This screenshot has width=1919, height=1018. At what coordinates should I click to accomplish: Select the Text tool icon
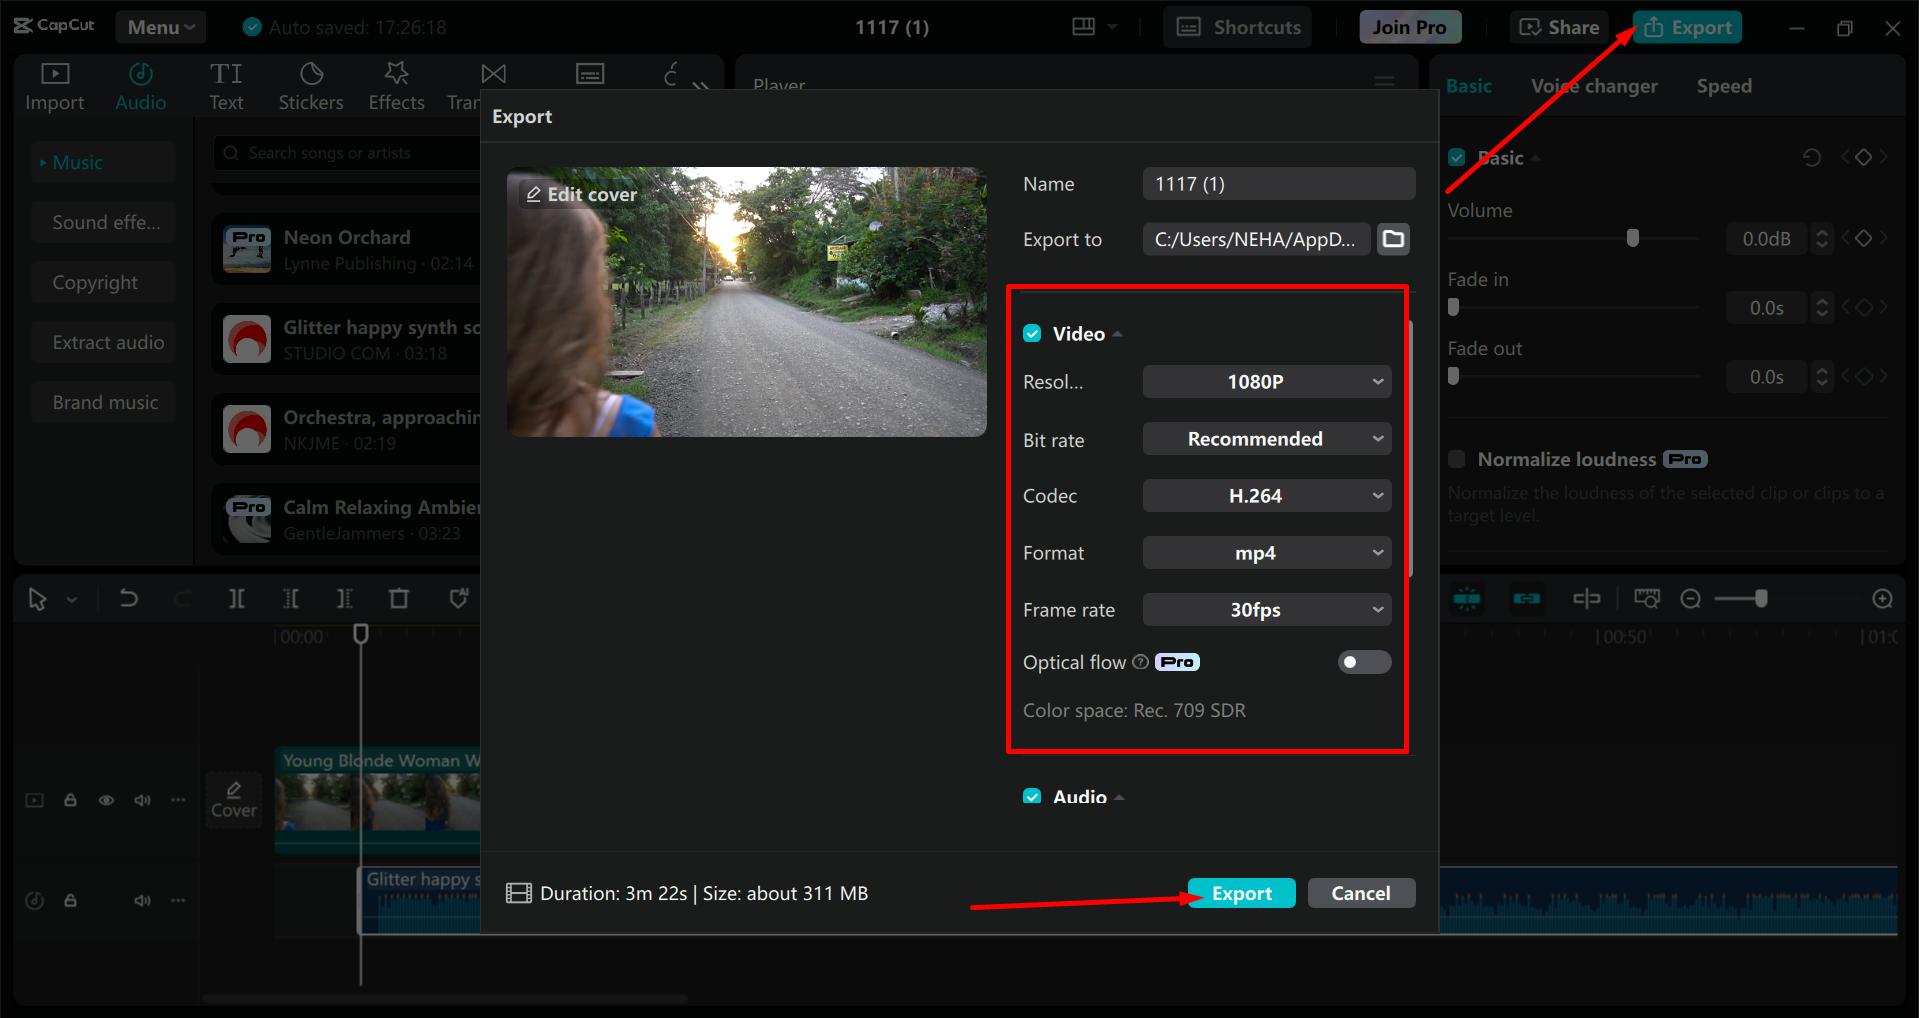(x=226, y=86)
